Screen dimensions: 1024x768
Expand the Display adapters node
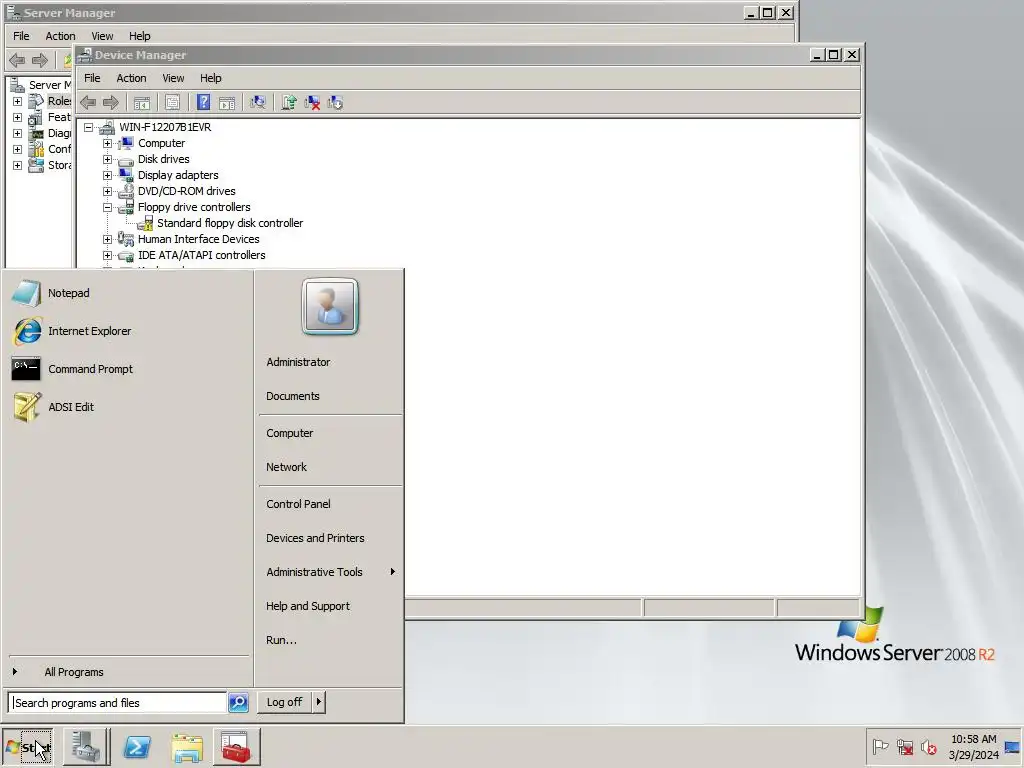[107, 175]
